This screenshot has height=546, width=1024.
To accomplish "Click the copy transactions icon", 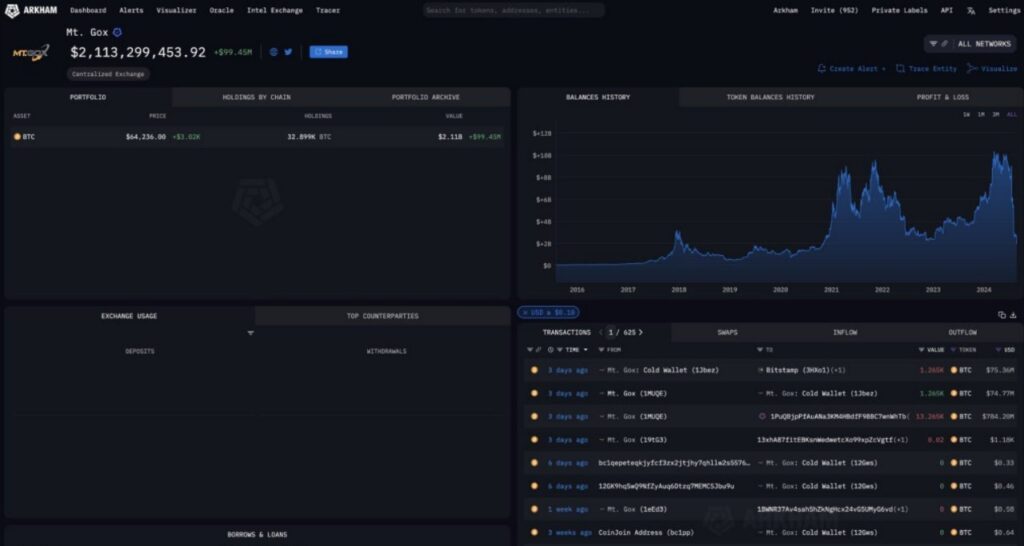I will click(1002, 315).
